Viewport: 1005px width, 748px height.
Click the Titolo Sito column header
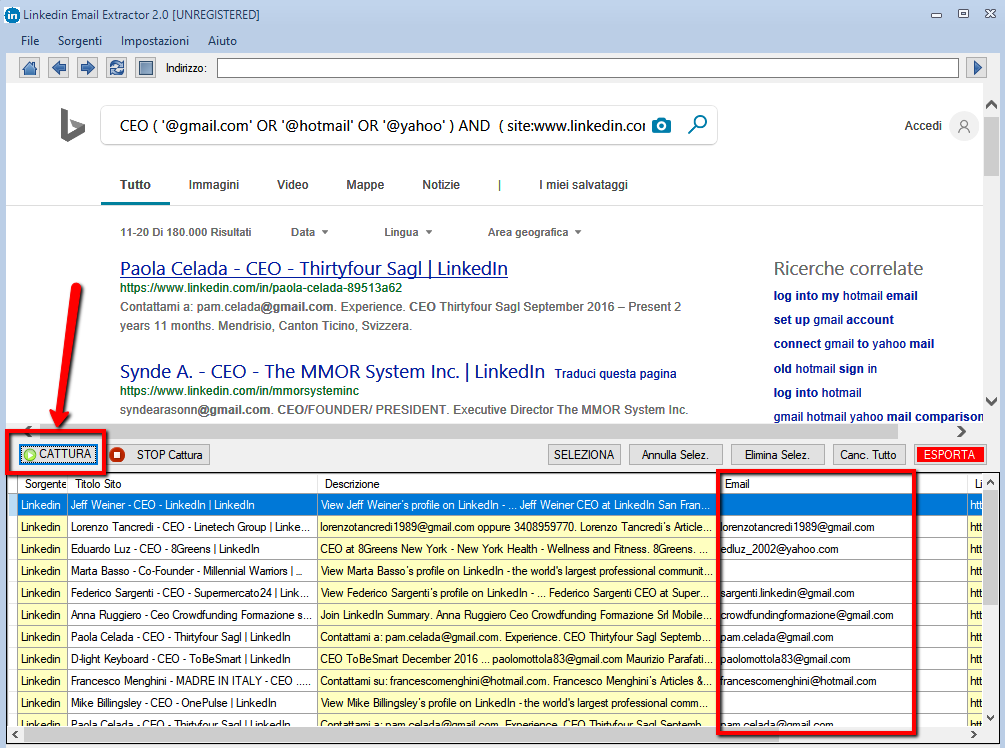pos(192,484)
